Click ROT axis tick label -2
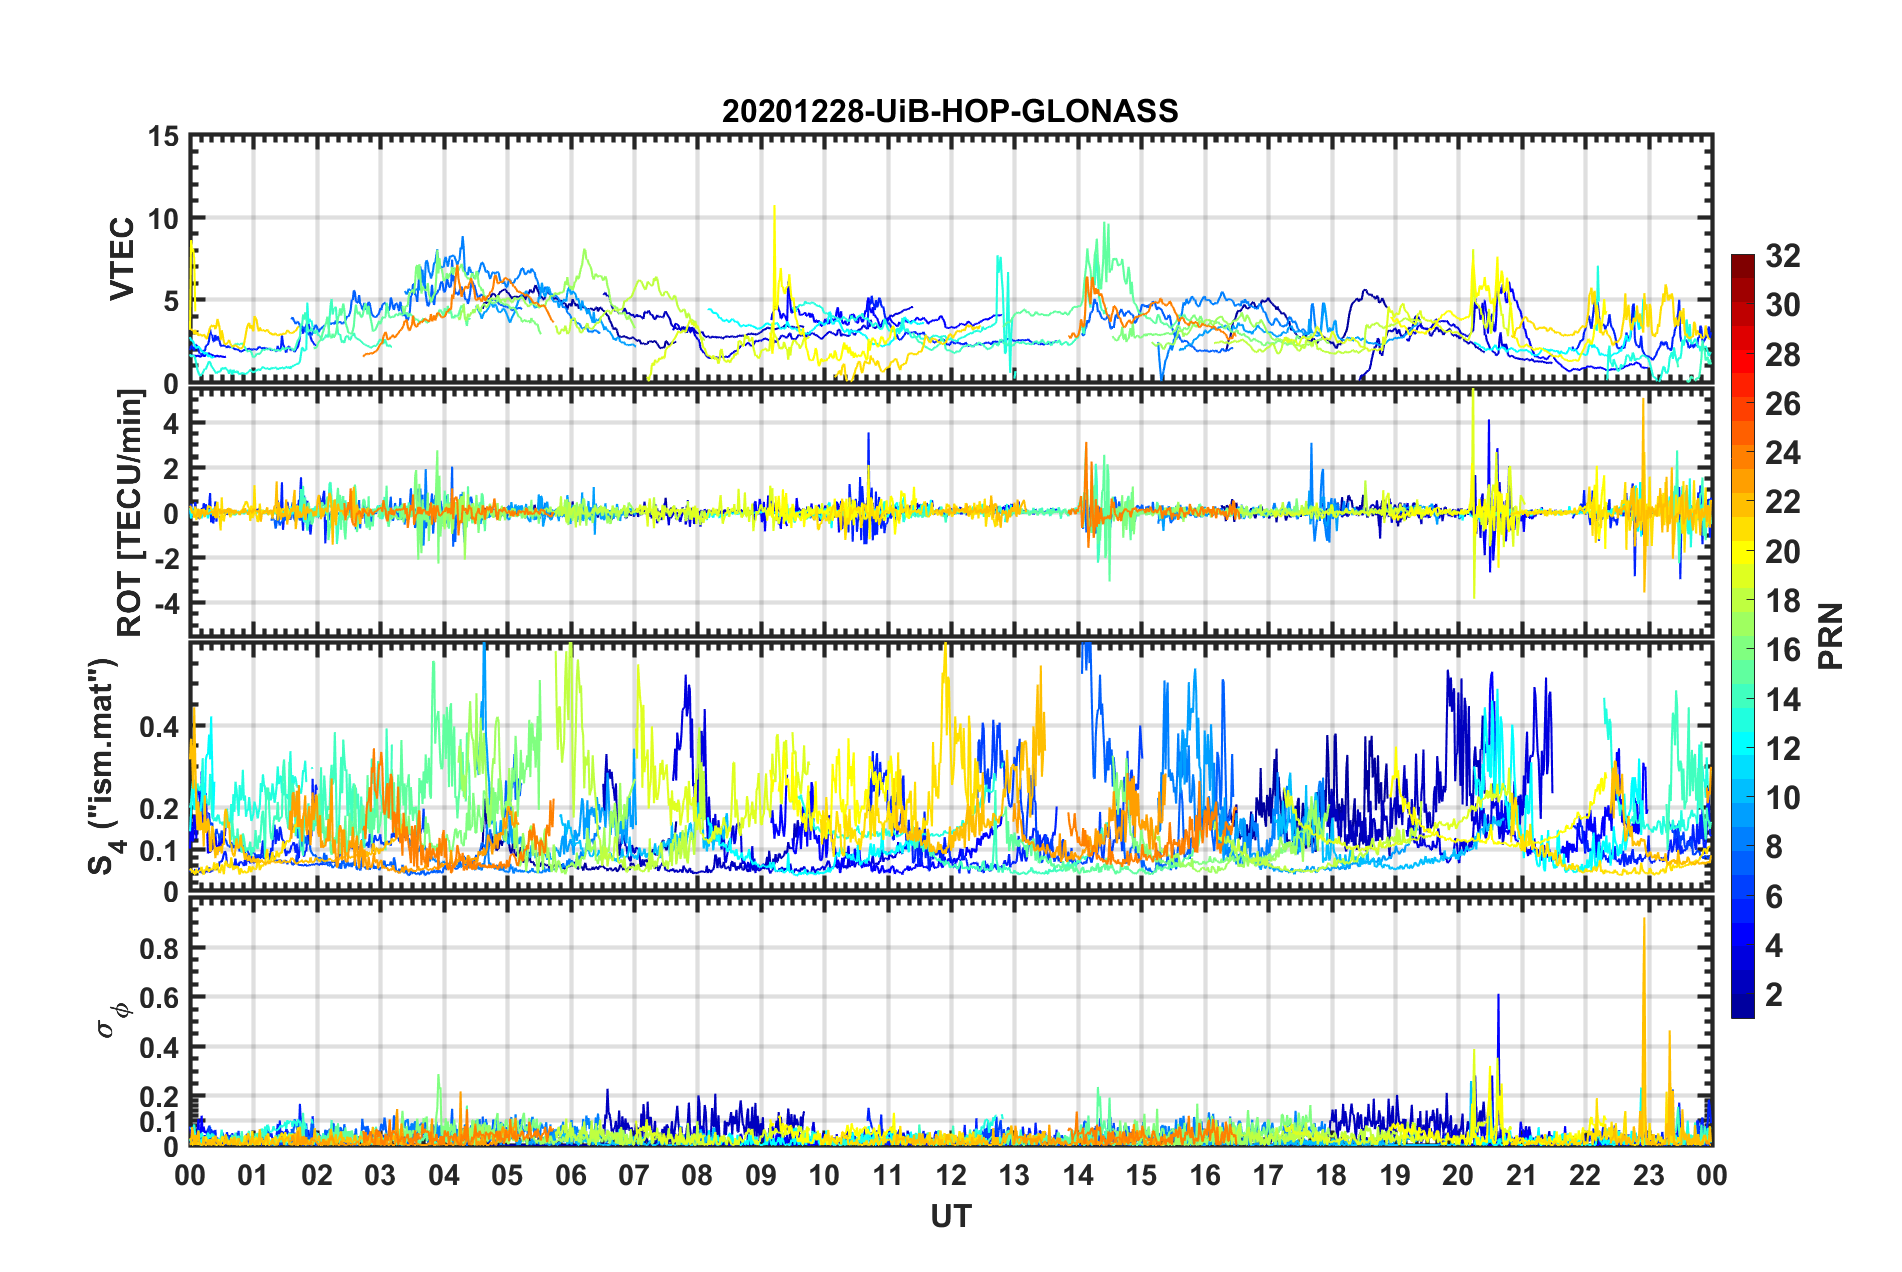 tap(166, 558)
